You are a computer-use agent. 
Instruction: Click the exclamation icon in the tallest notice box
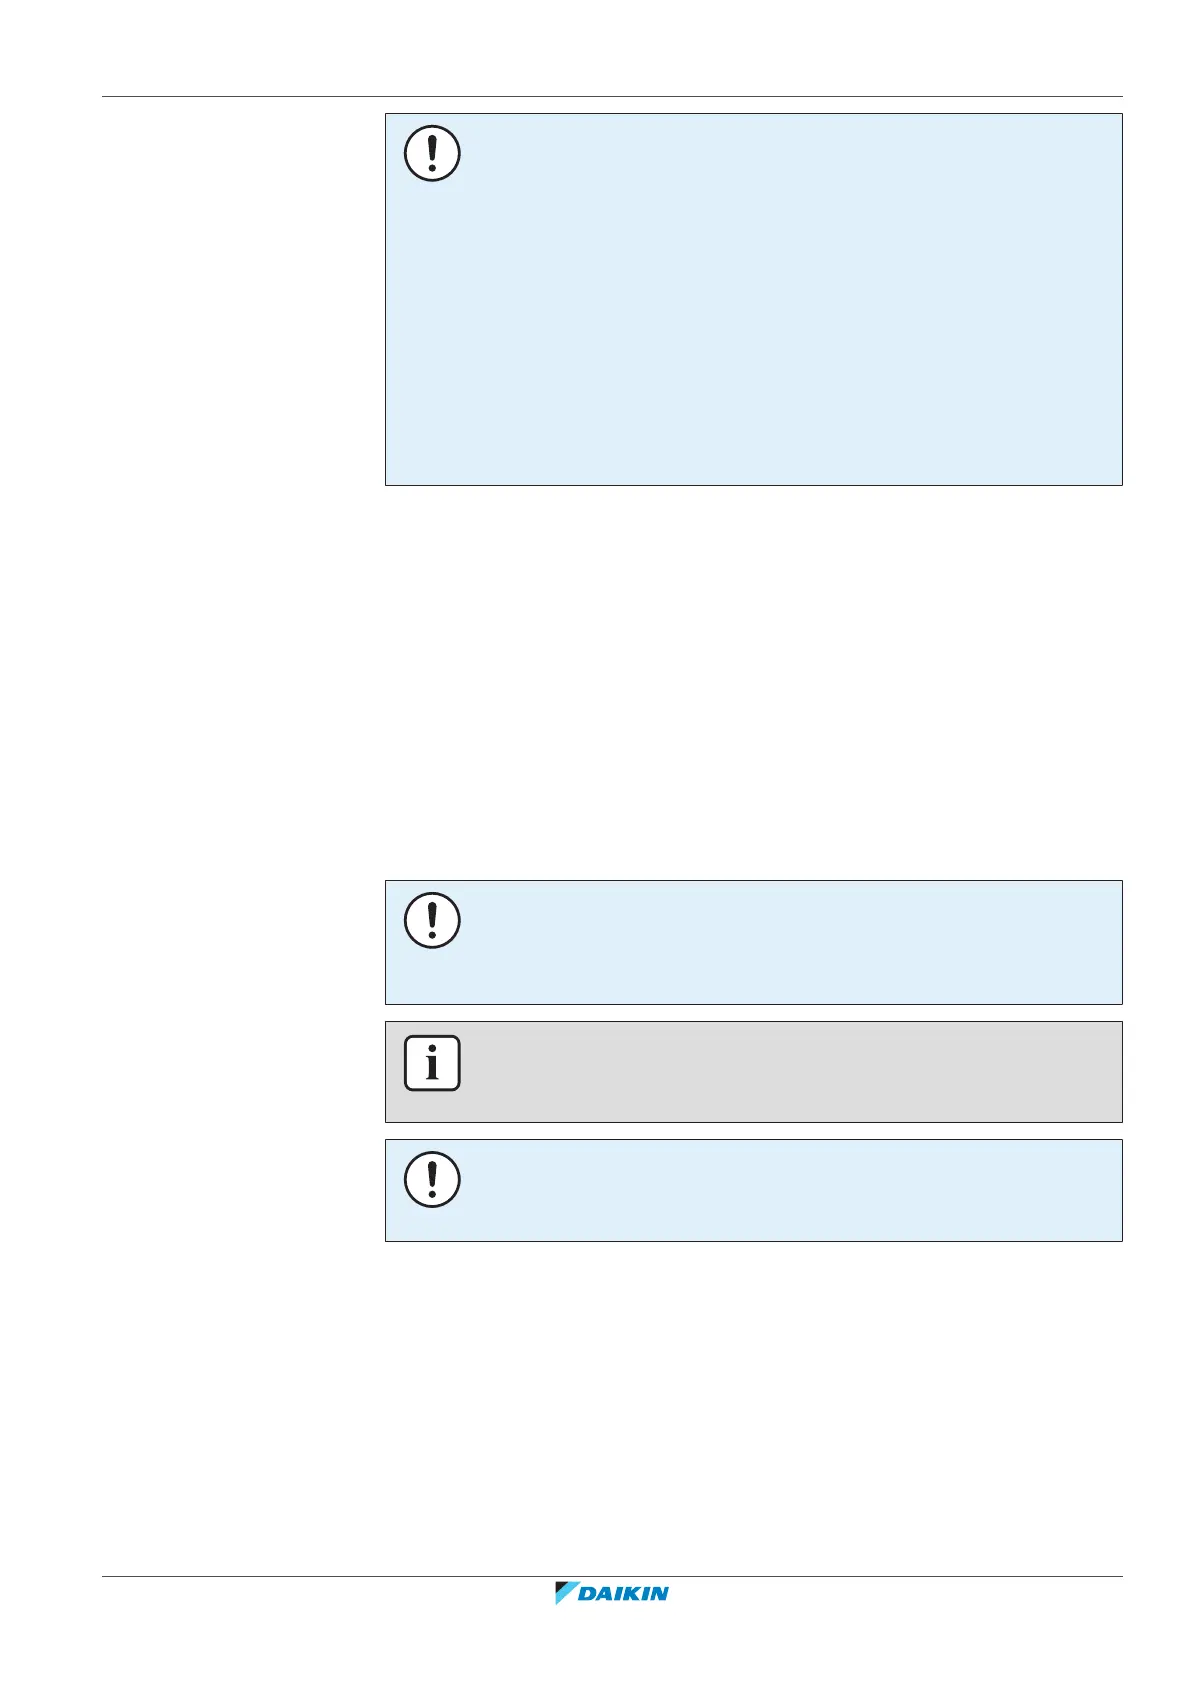click(432, 154)
